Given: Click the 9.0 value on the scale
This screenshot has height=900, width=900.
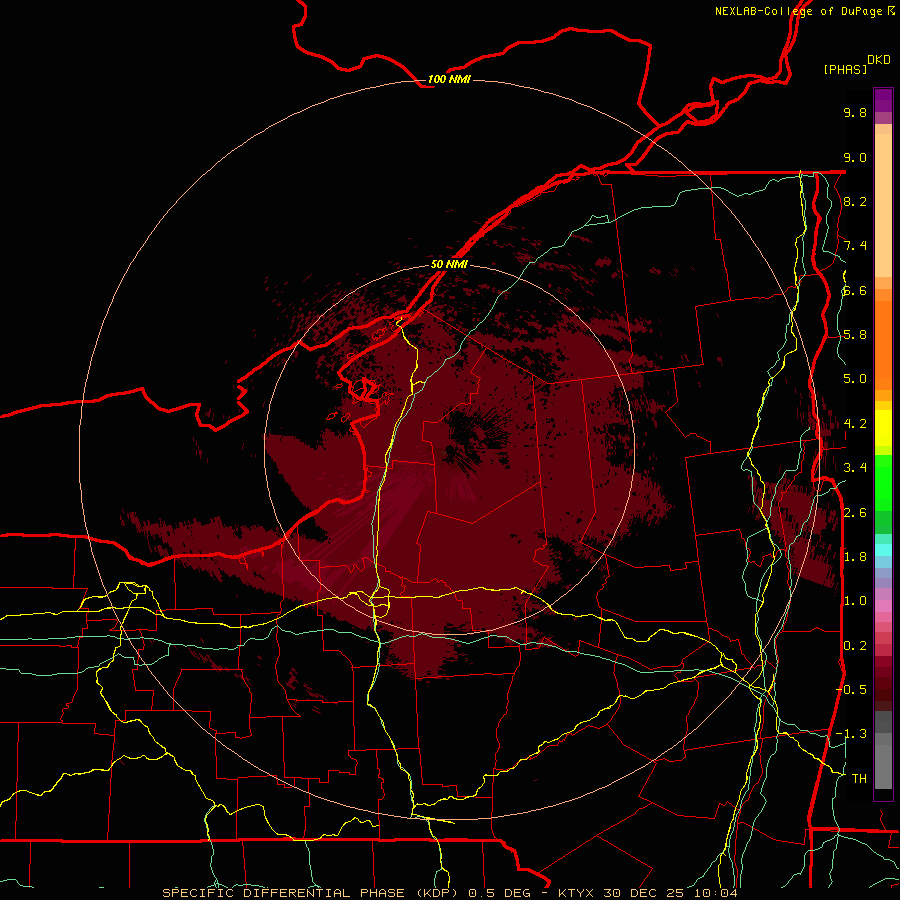Looking at the screenshot, I should click(x=855, y=157).
